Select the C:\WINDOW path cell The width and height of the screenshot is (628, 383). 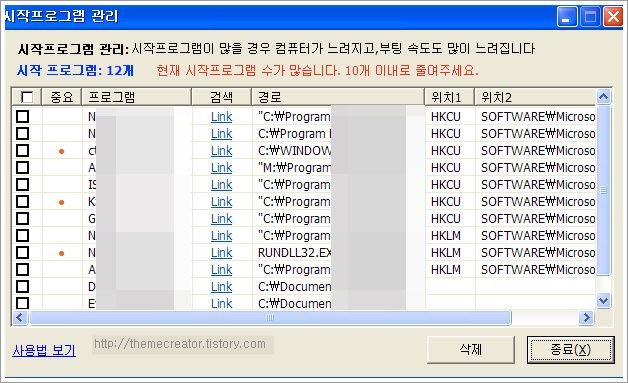click(295, 151)
